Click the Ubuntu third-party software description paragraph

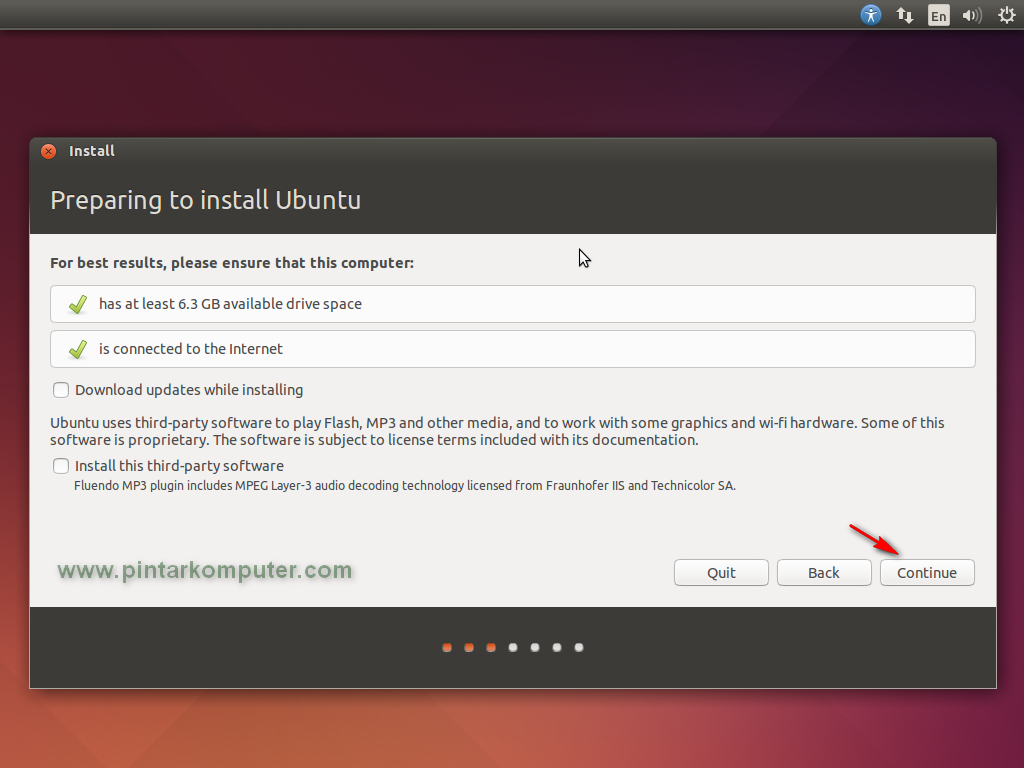497,431
